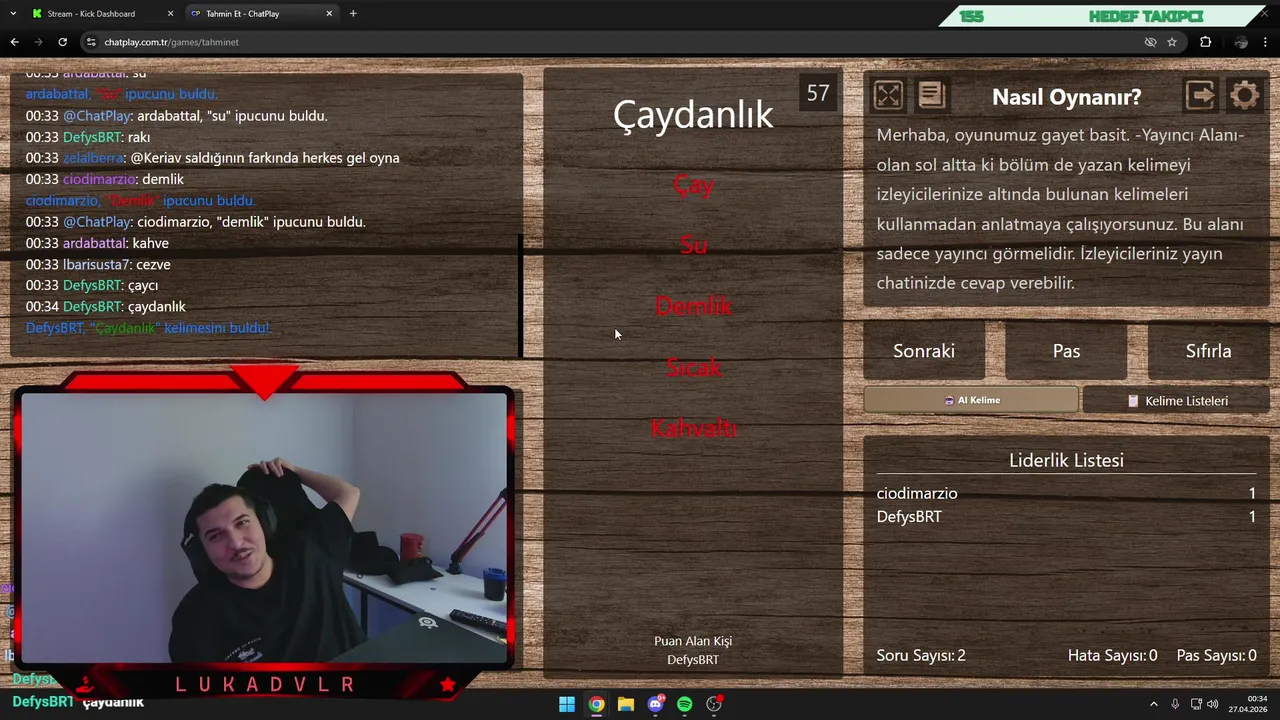Select DefysBRT in the leaderboard

[909, 516]
